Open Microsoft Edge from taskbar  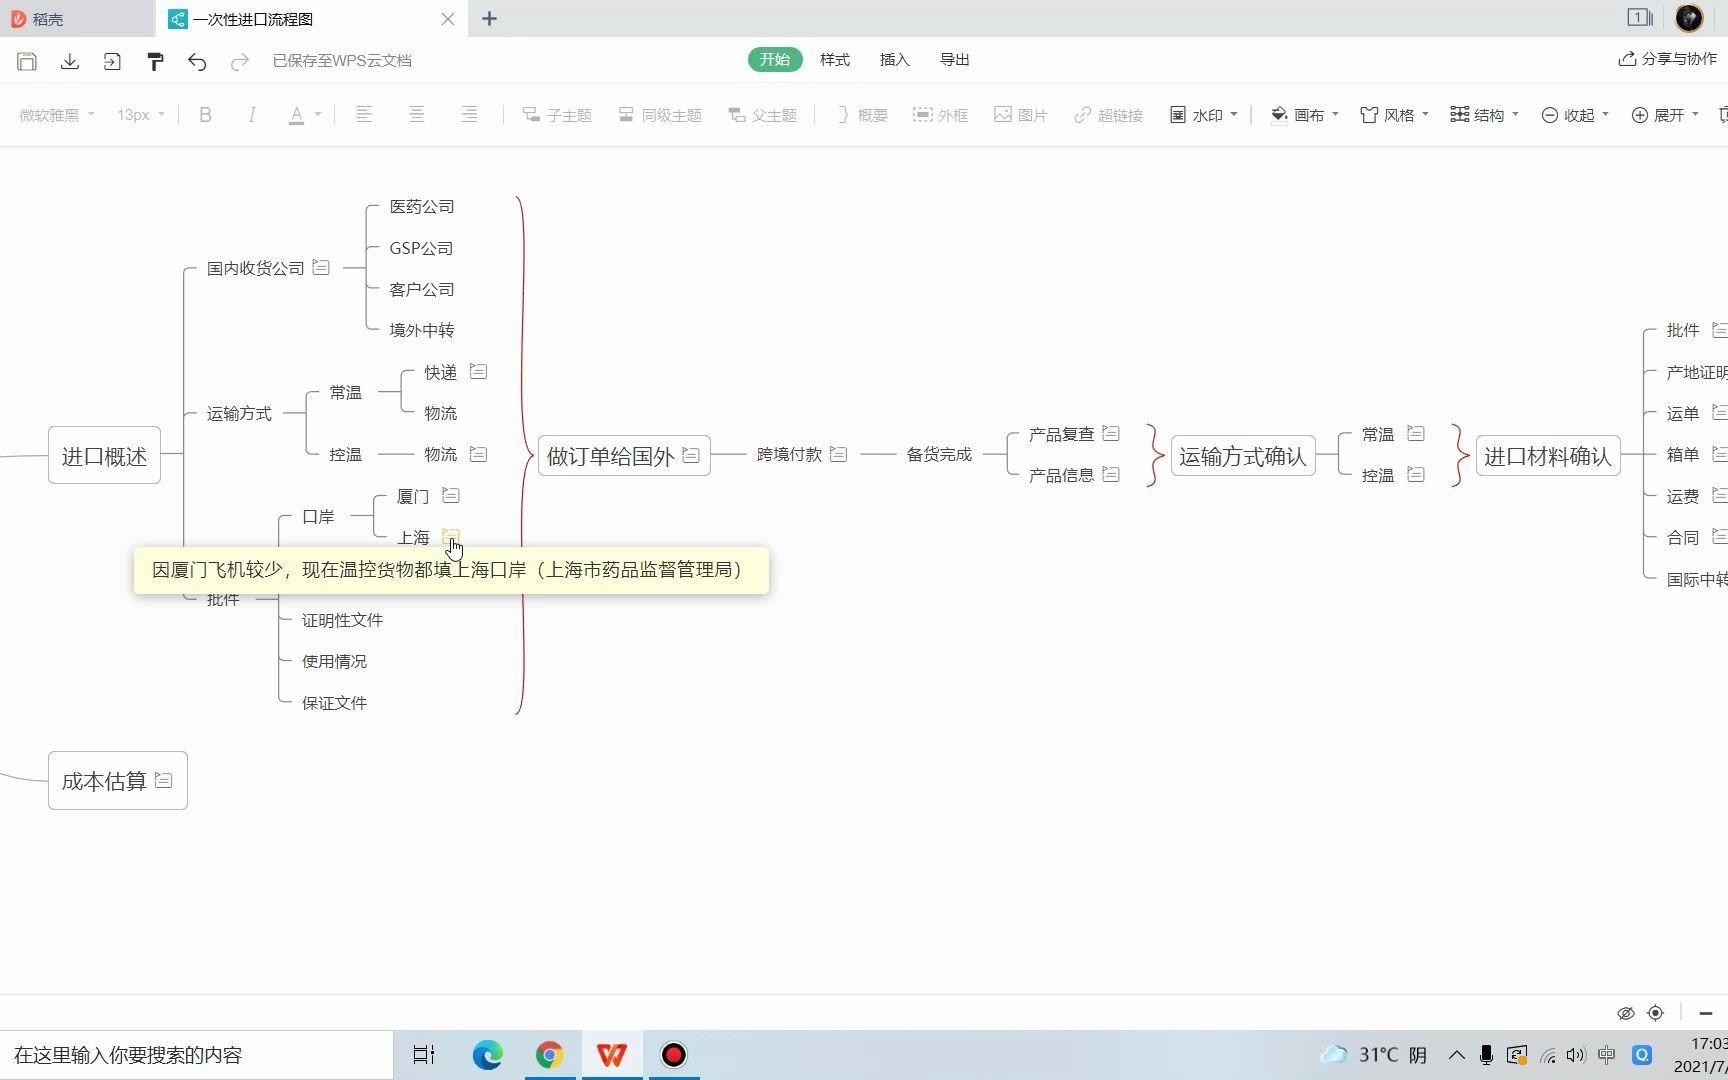click(x=487, y=1055)
